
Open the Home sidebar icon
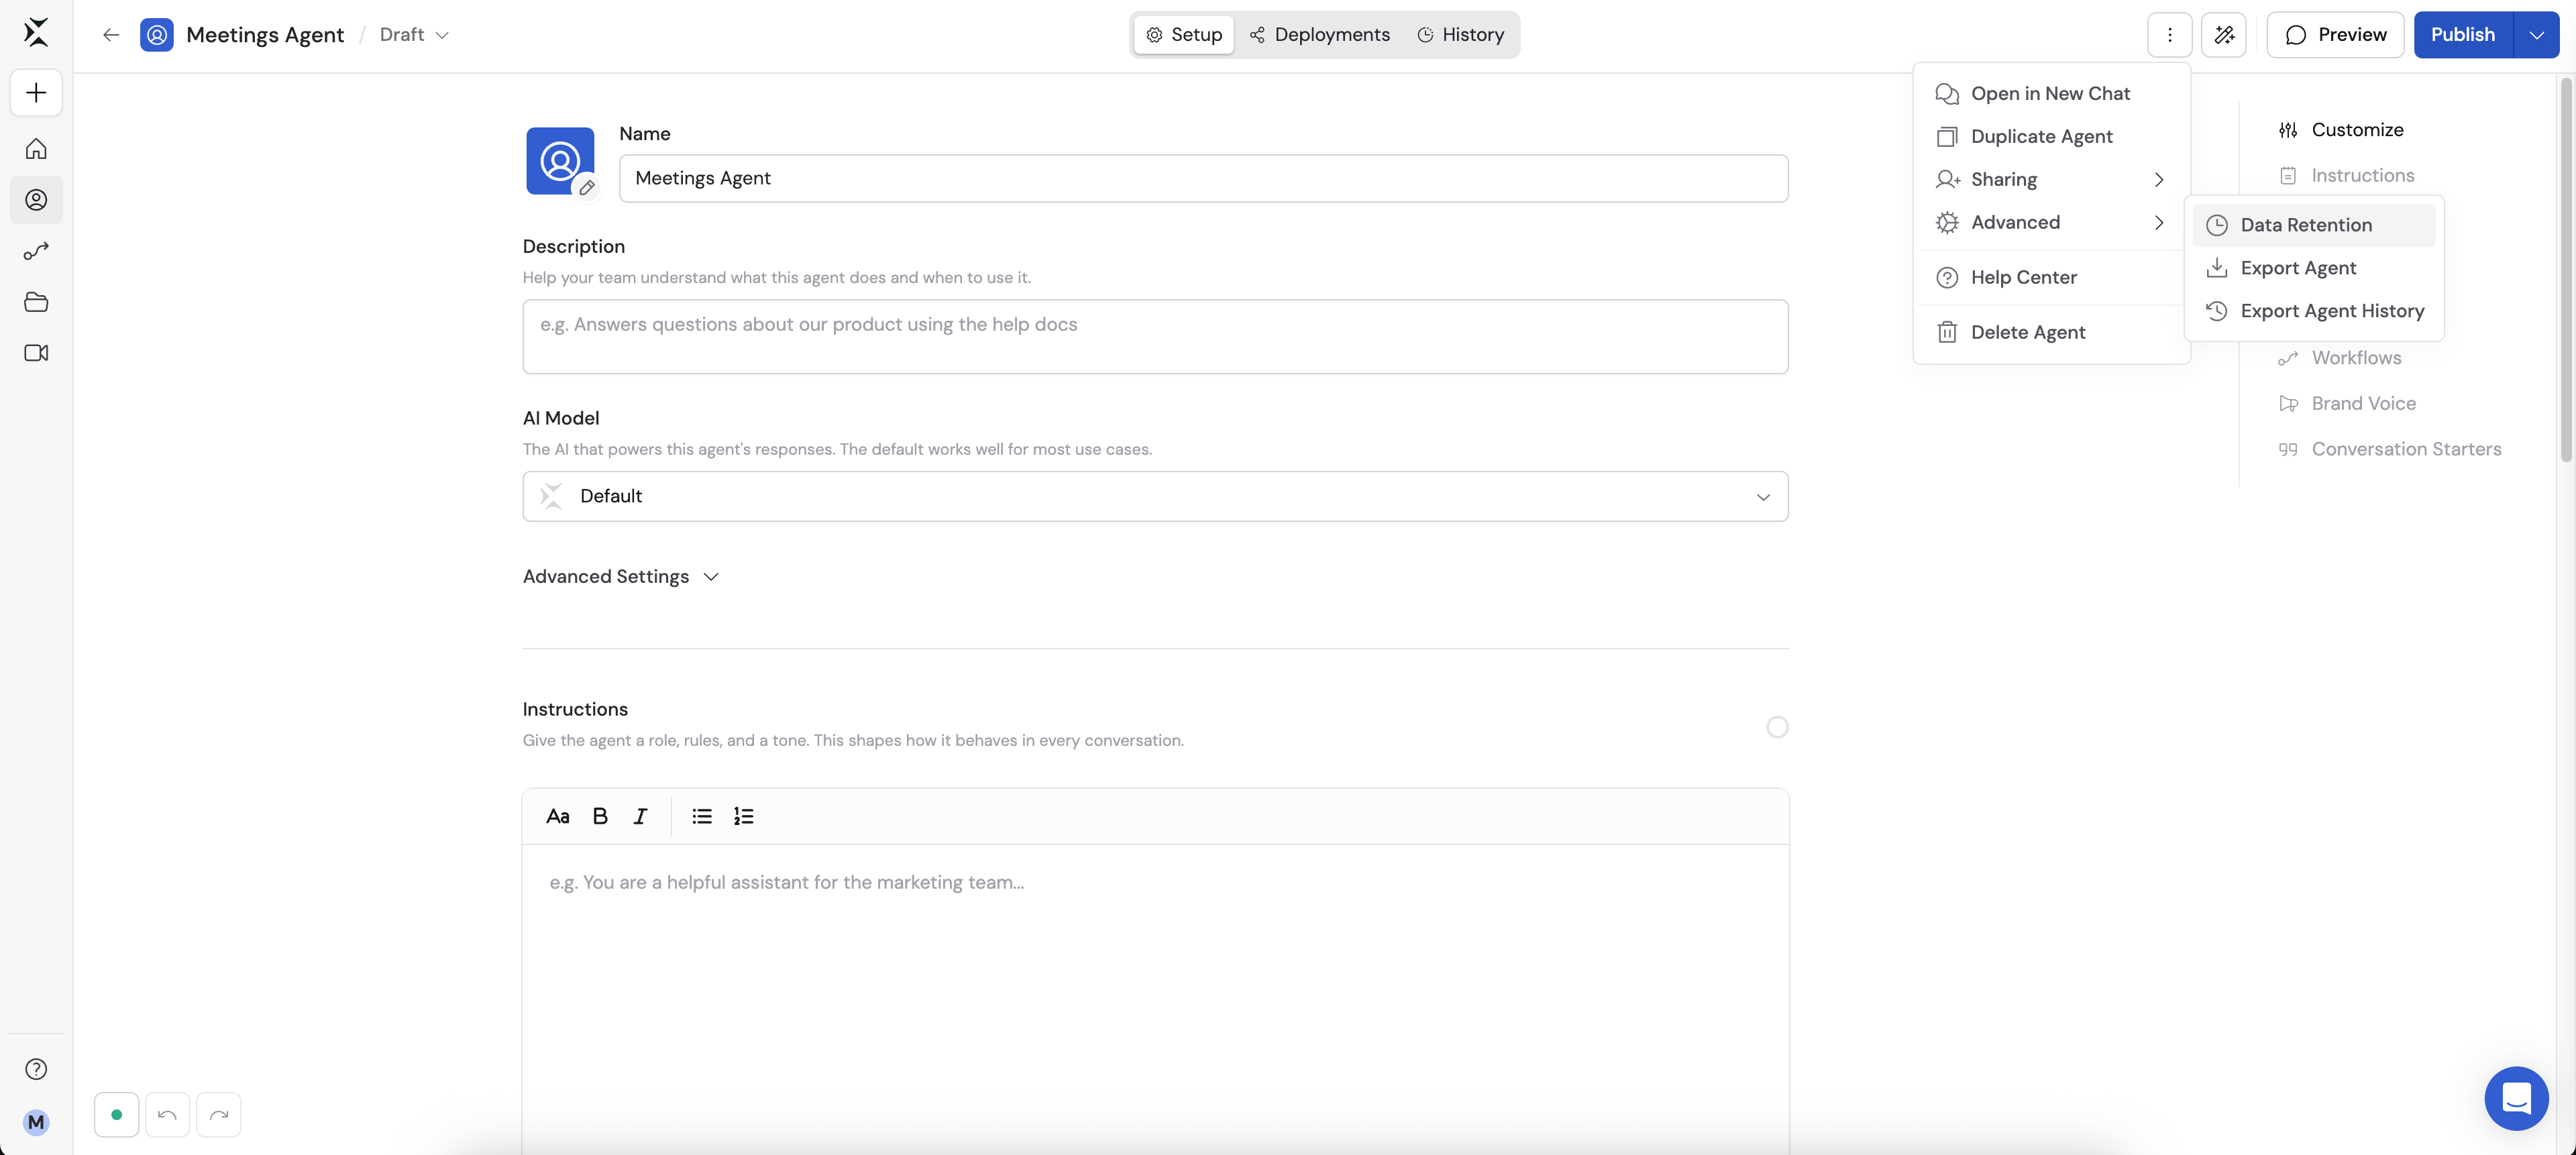coord(36,149)
